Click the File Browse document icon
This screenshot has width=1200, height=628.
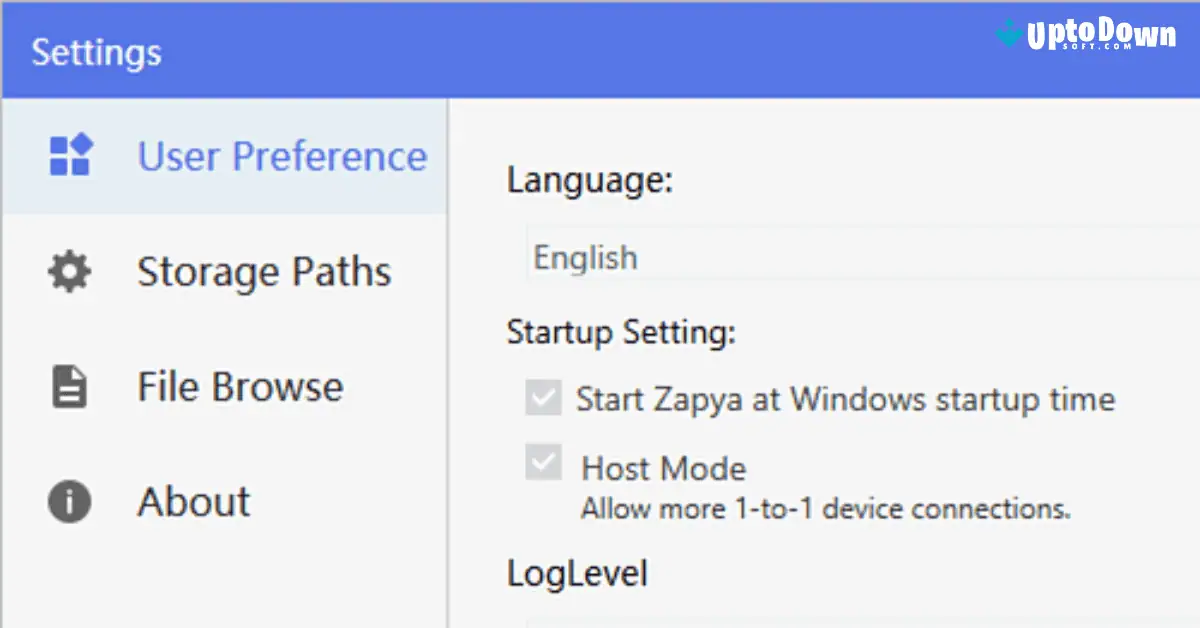coord(67,386)
